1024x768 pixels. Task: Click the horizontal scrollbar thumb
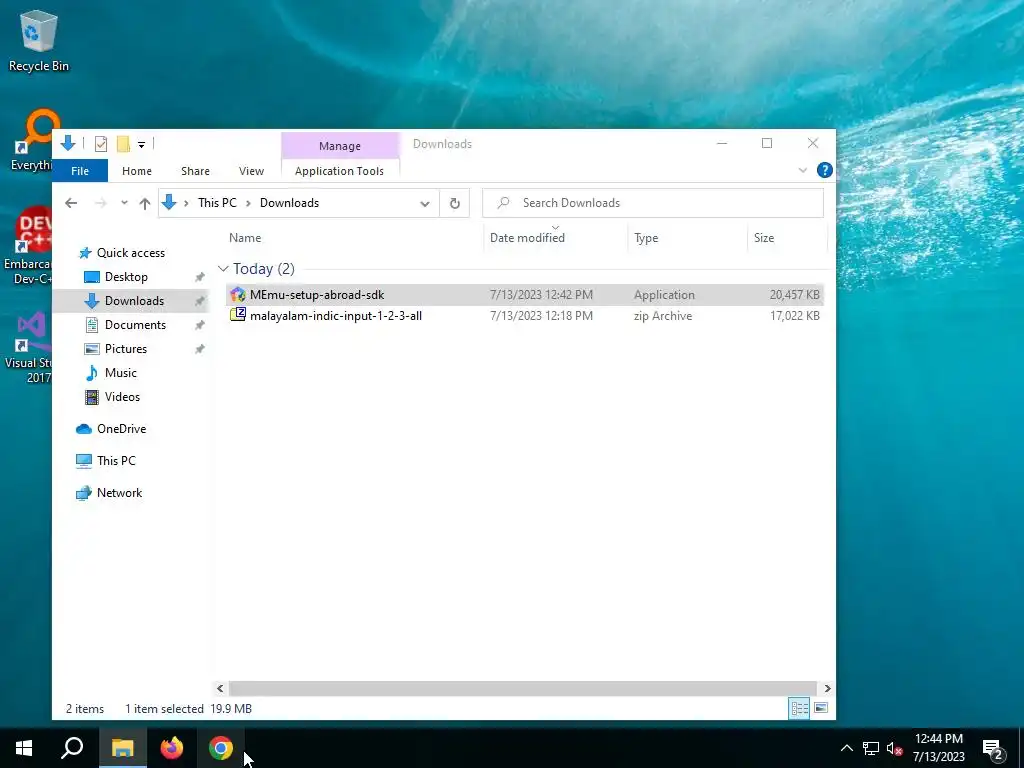(522, 688)
